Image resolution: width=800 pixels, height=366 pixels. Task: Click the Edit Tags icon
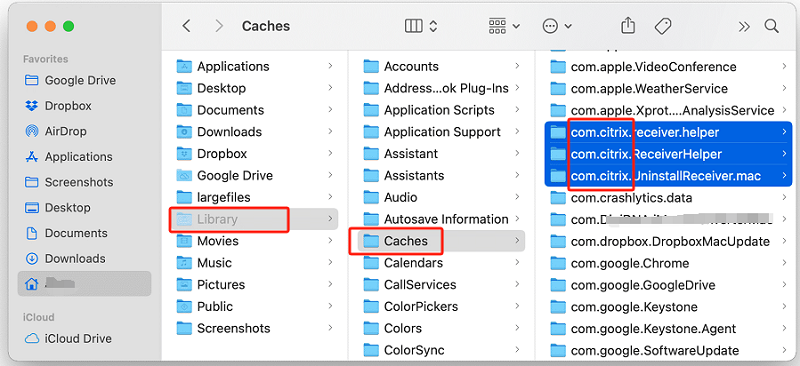663,26
